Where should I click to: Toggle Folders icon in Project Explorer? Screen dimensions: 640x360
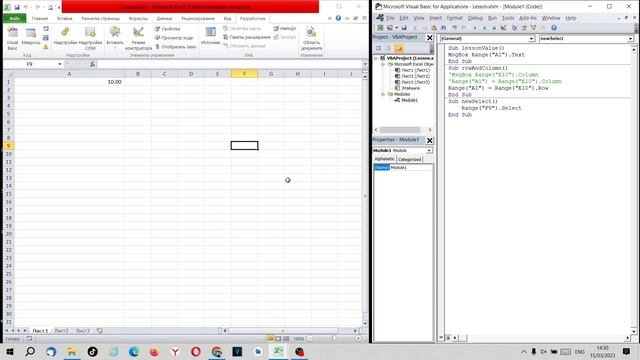(399, 48)
